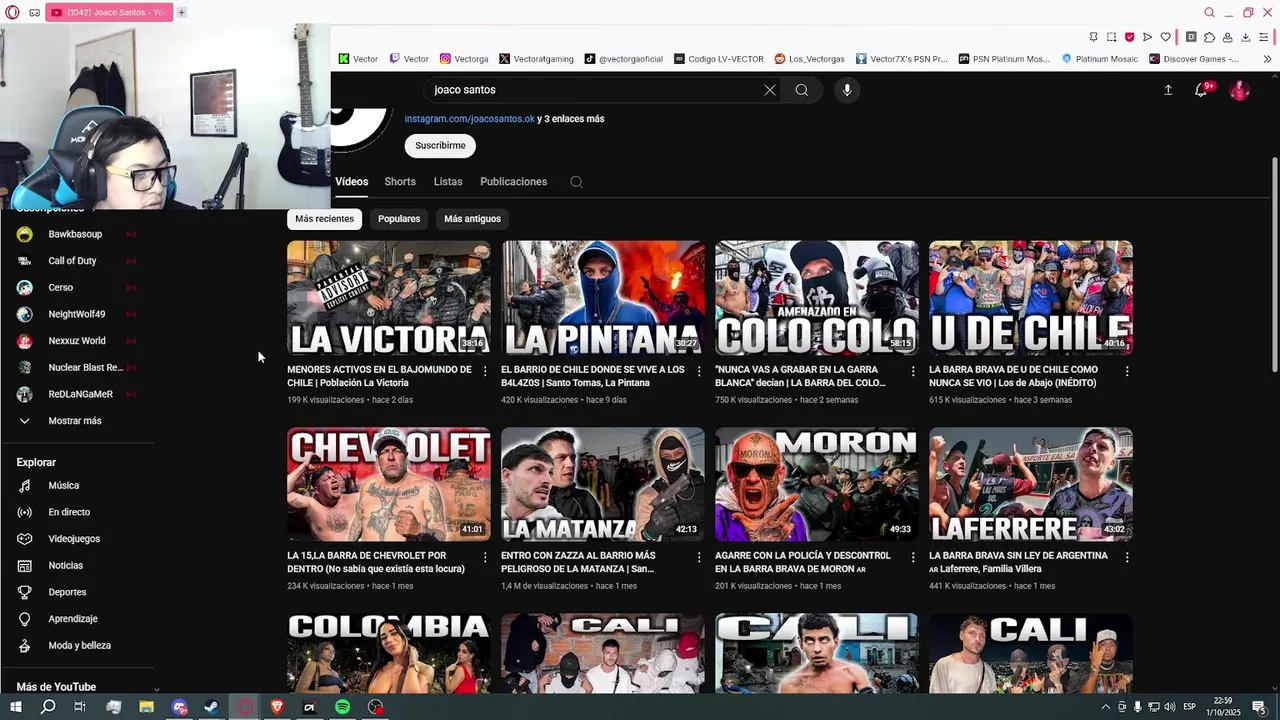Open options menu for La Victoria video
The height and width of the screenshot is (720, 1280).
click(x=485, y=371)
